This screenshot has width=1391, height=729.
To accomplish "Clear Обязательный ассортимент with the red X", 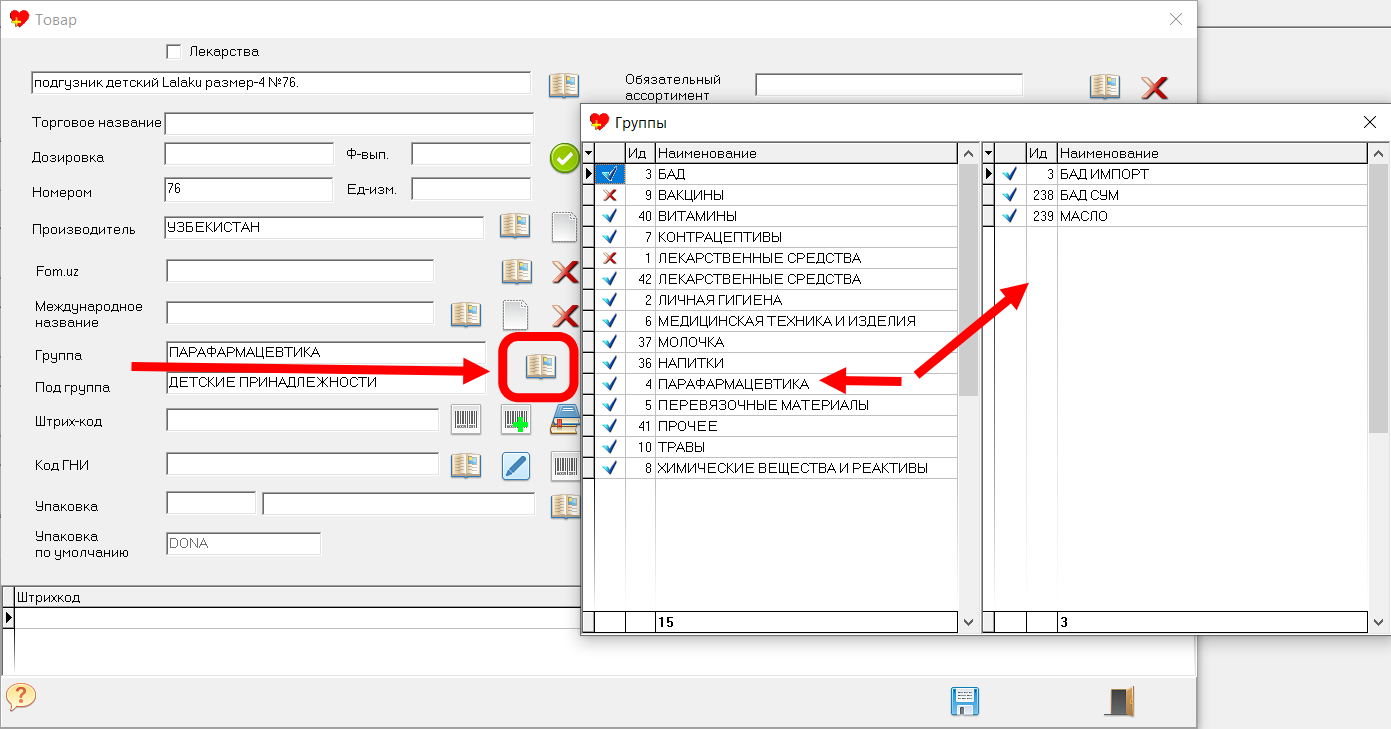I will 1155,87.
